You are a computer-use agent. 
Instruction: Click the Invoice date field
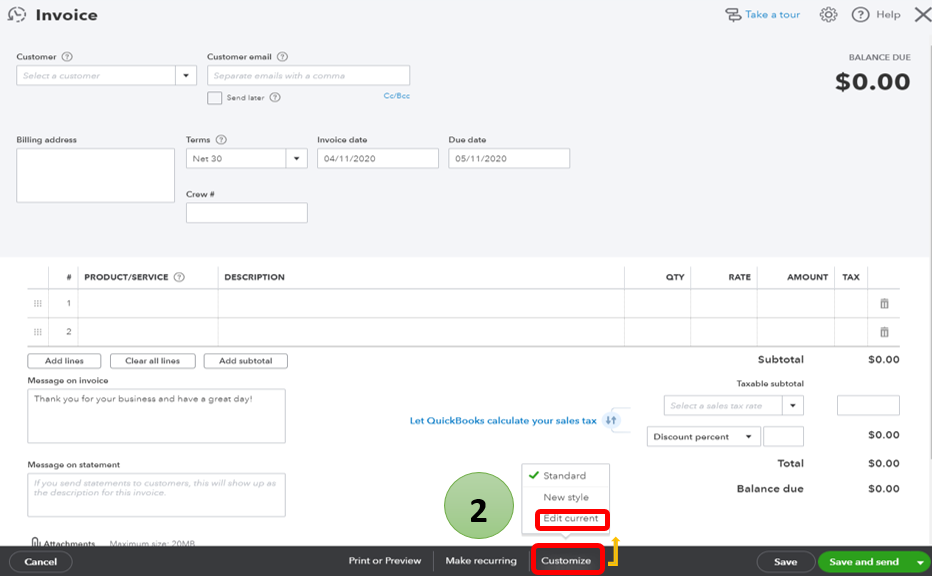(x=378, y=159)
